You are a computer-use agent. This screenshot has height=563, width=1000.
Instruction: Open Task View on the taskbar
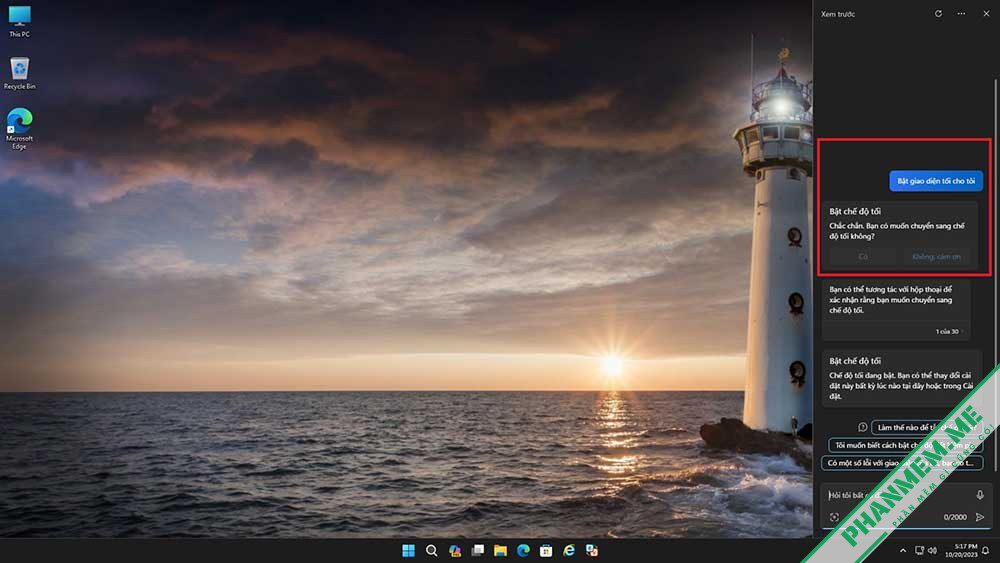(478, 550)
